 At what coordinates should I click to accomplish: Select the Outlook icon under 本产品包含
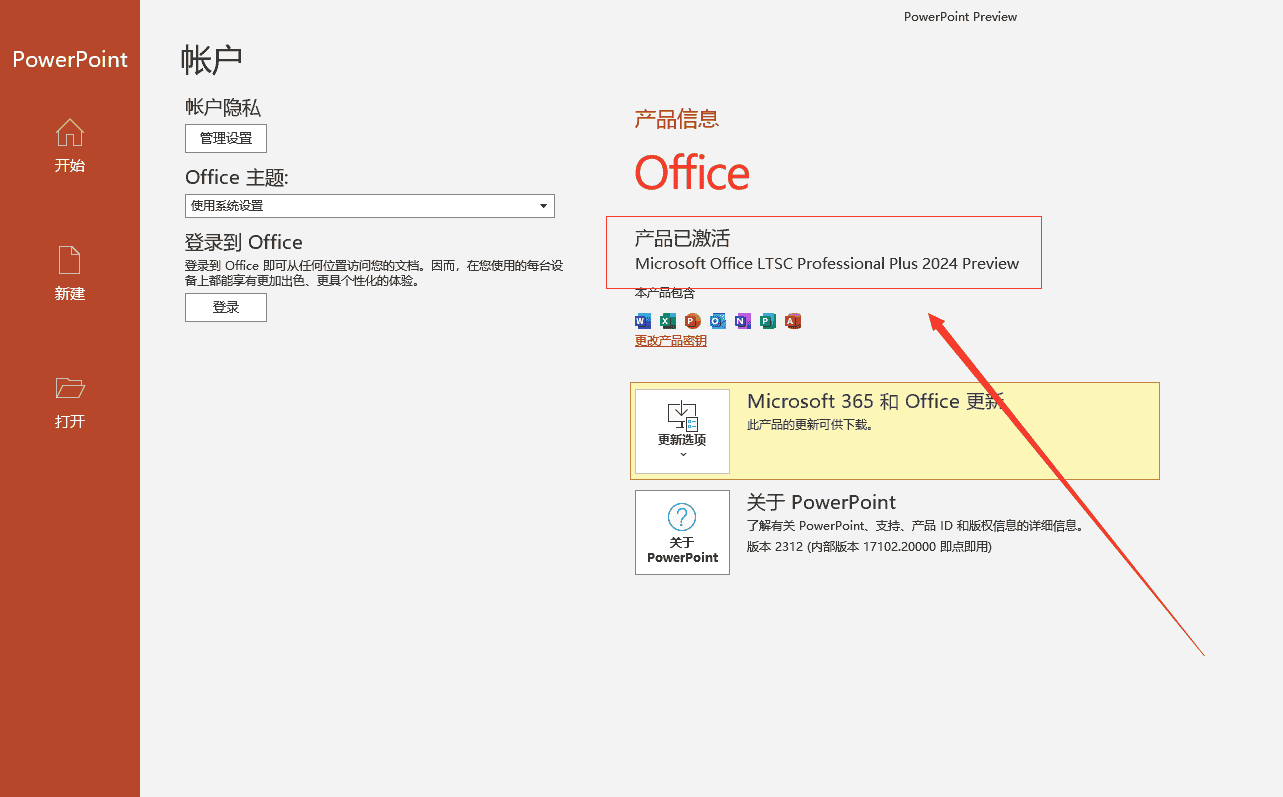point(717,321)
